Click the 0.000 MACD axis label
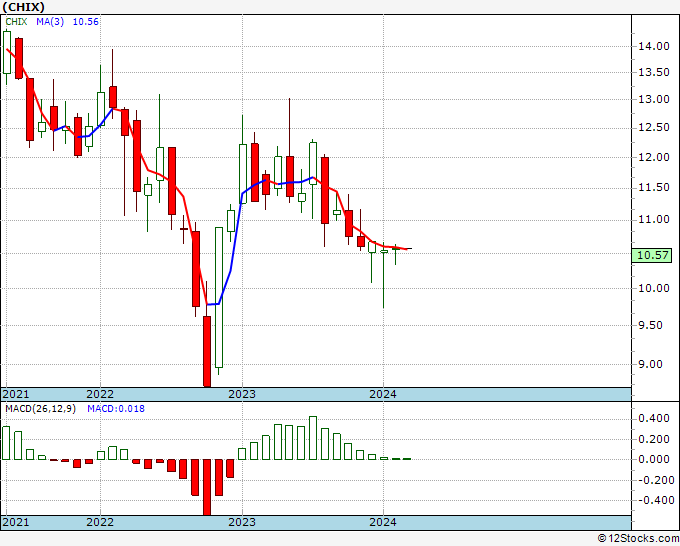 654,459
